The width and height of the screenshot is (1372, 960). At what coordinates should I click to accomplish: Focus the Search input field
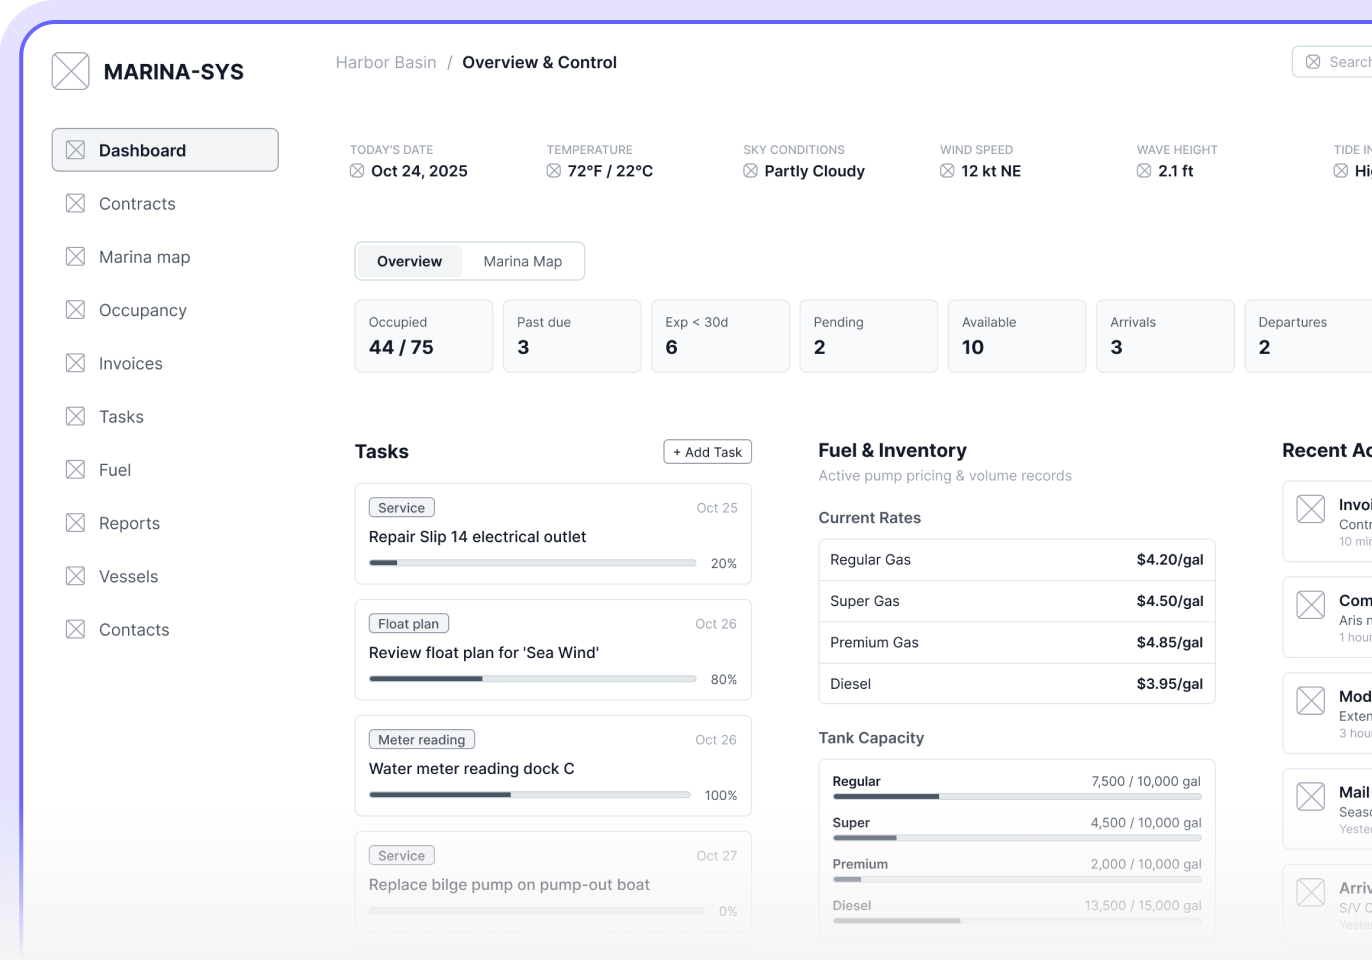1333,62
